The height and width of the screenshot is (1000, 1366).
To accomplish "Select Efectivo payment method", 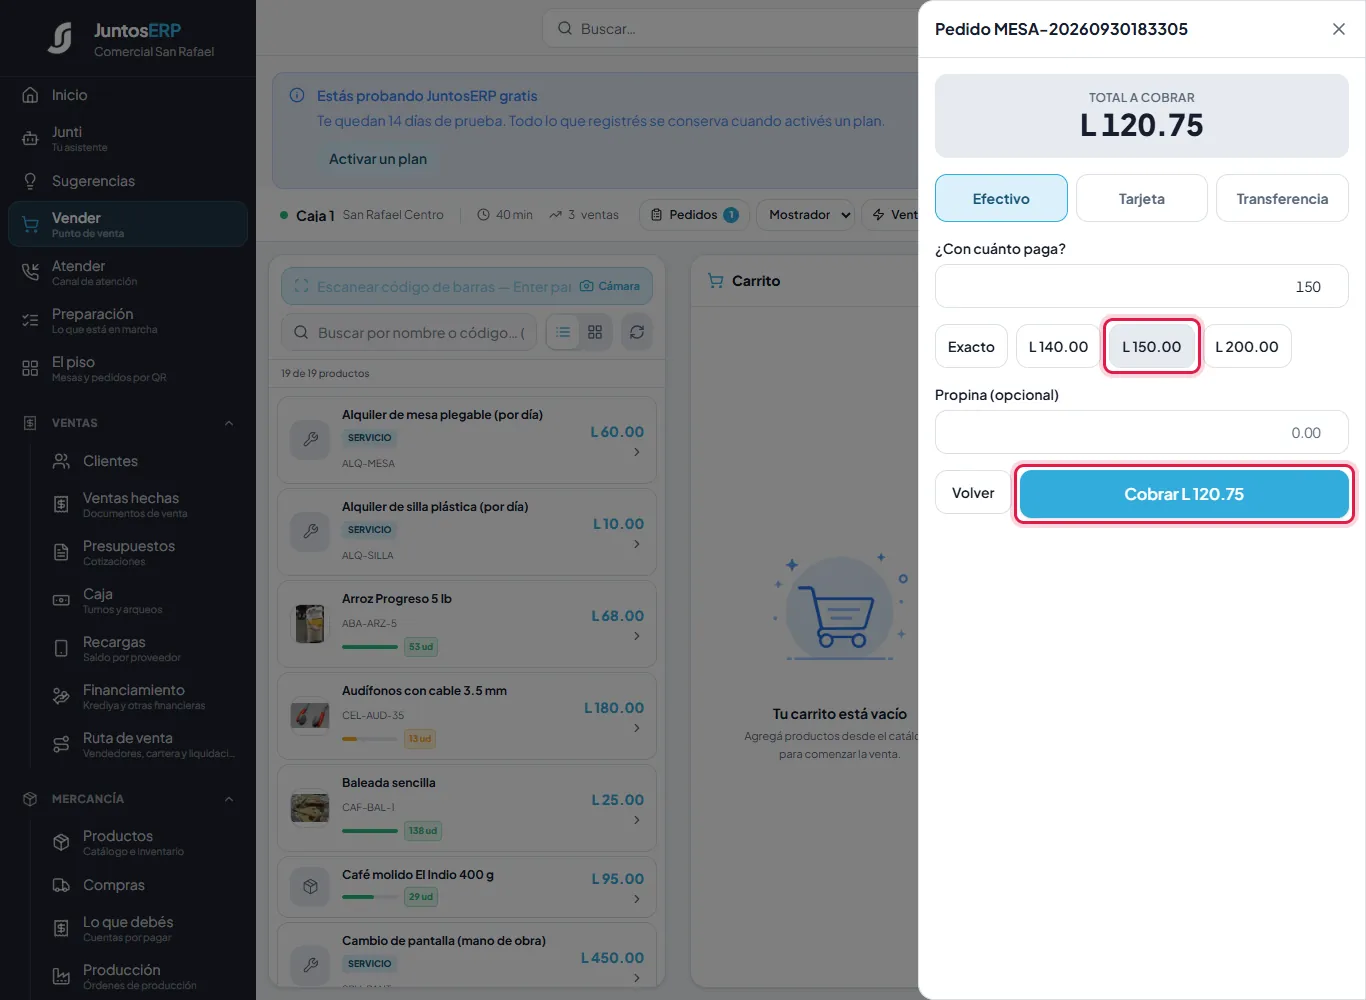I will (1001, 198).
